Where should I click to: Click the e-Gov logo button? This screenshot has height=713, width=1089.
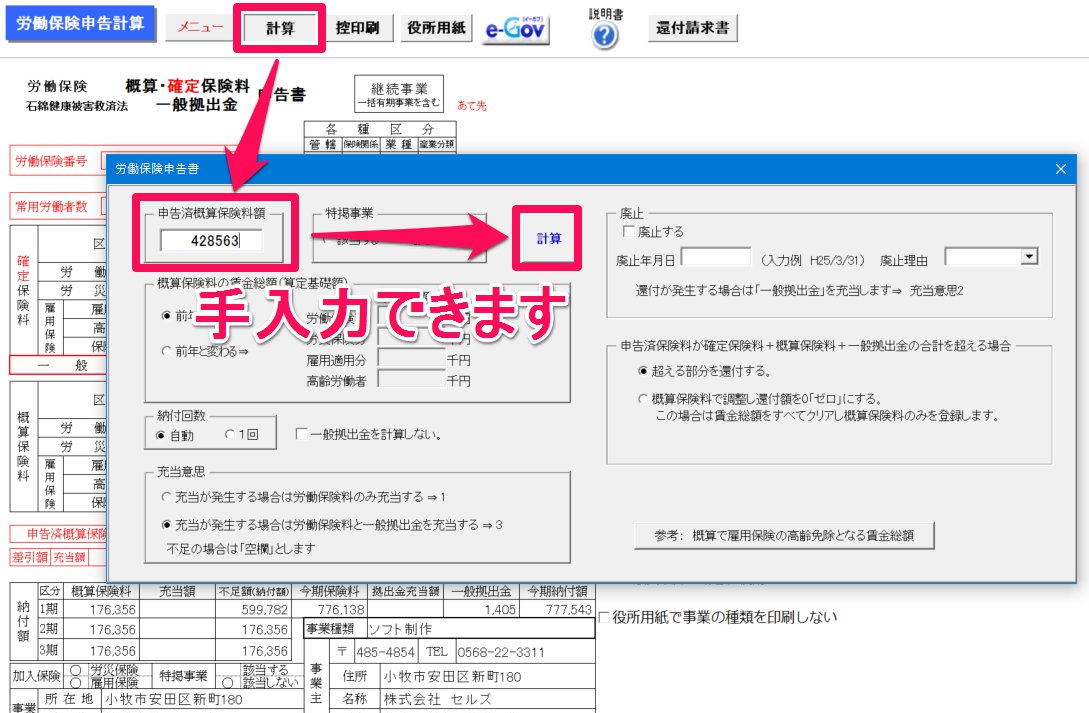(517, 28)
